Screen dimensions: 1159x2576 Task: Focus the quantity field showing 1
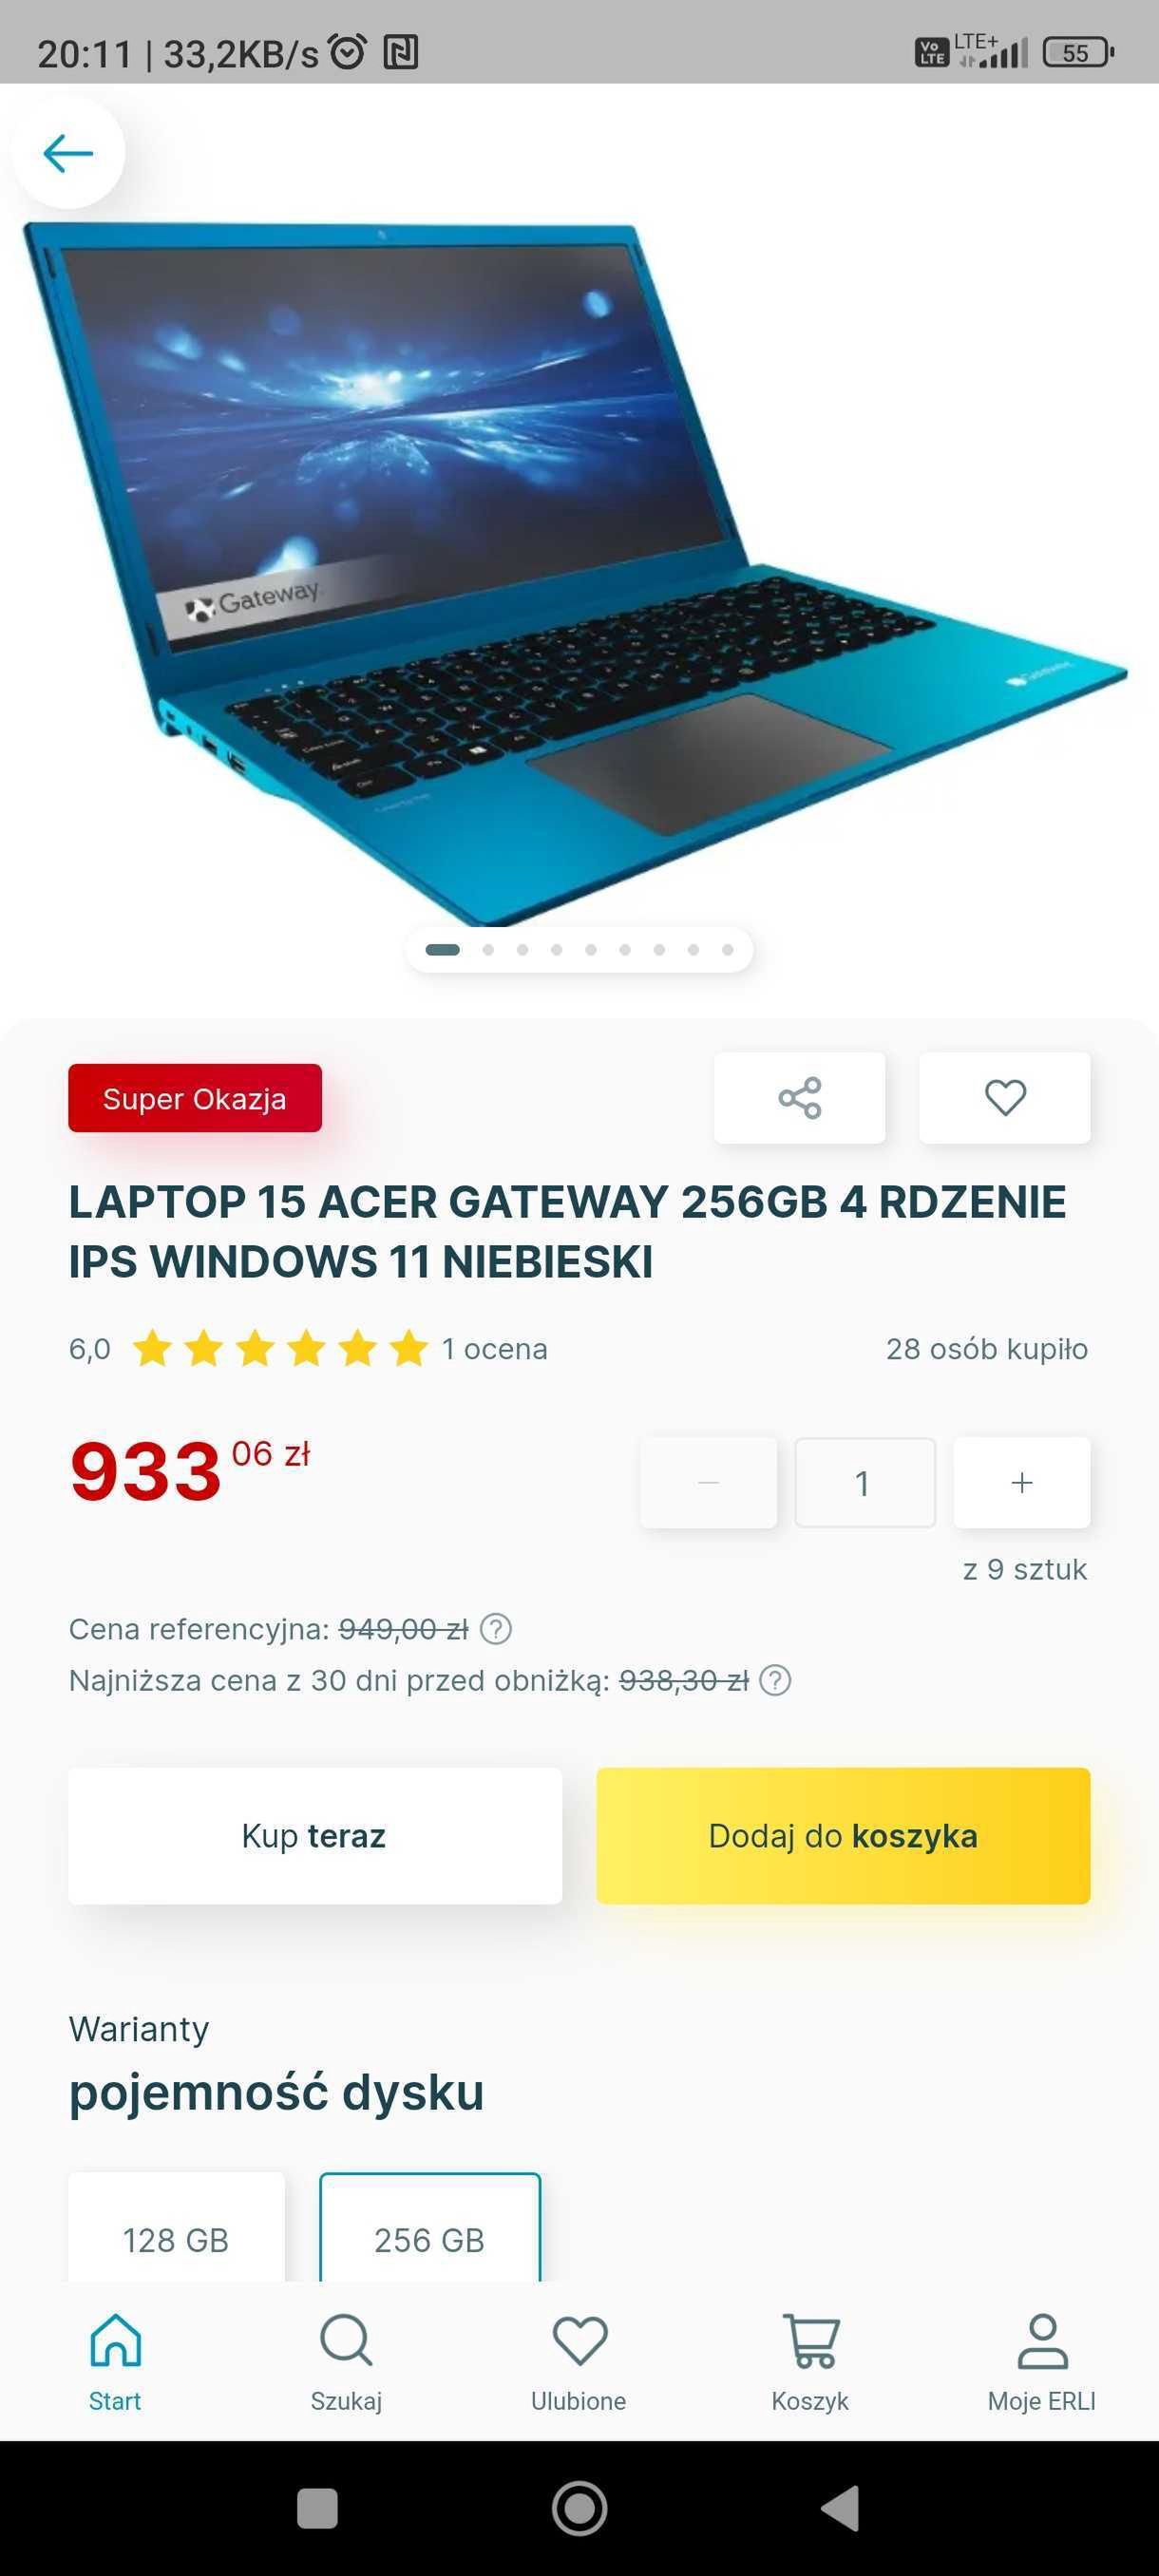coord(864,1482)
